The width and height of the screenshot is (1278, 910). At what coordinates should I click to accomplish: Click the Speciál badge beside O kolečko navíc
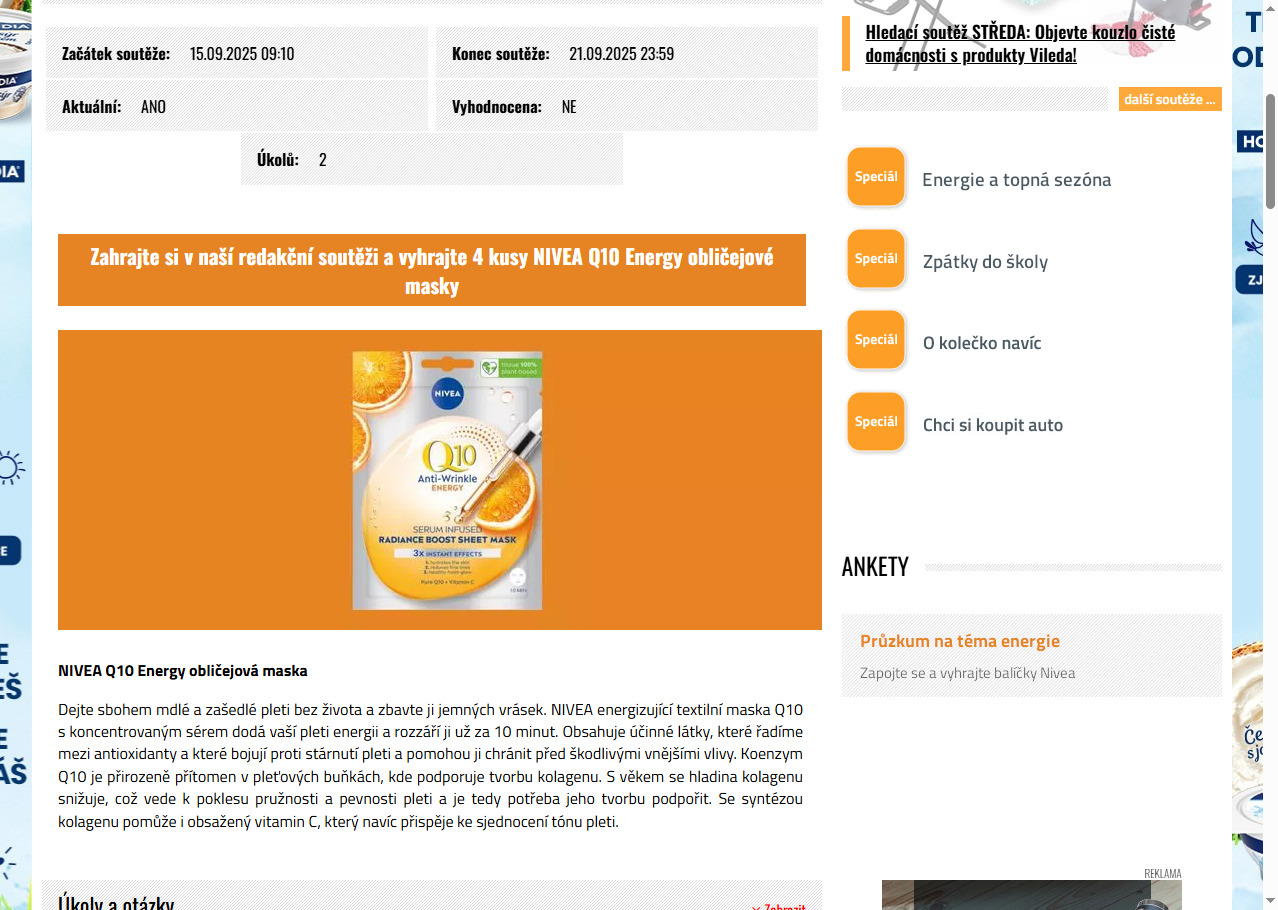tap(877, 341)
